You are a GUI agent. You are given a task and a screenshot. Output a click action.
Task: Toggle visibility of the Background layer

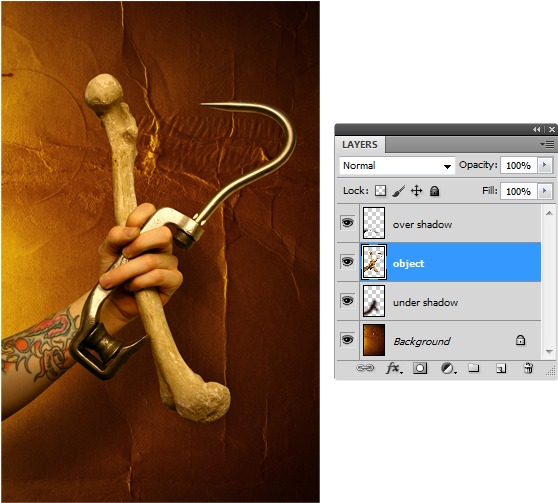347,340
